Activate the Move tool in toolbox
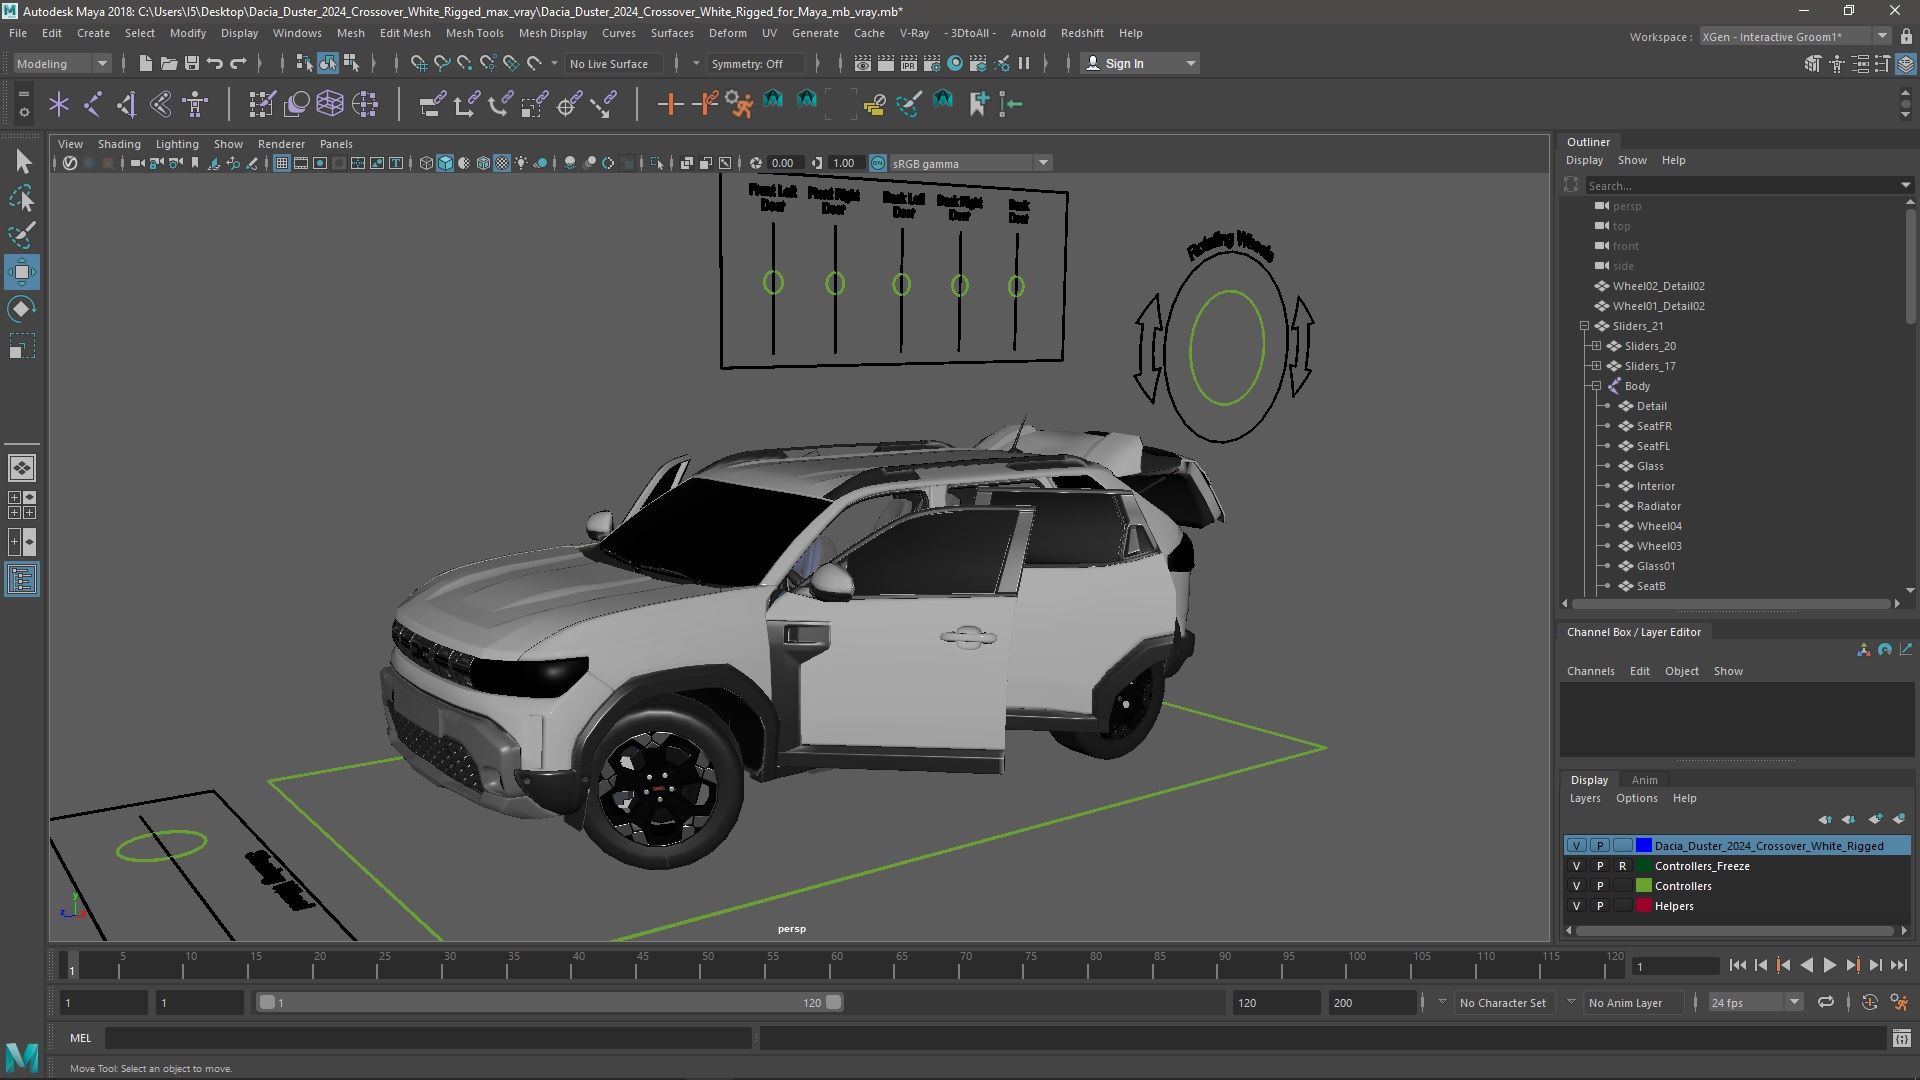 click(22, 272)
